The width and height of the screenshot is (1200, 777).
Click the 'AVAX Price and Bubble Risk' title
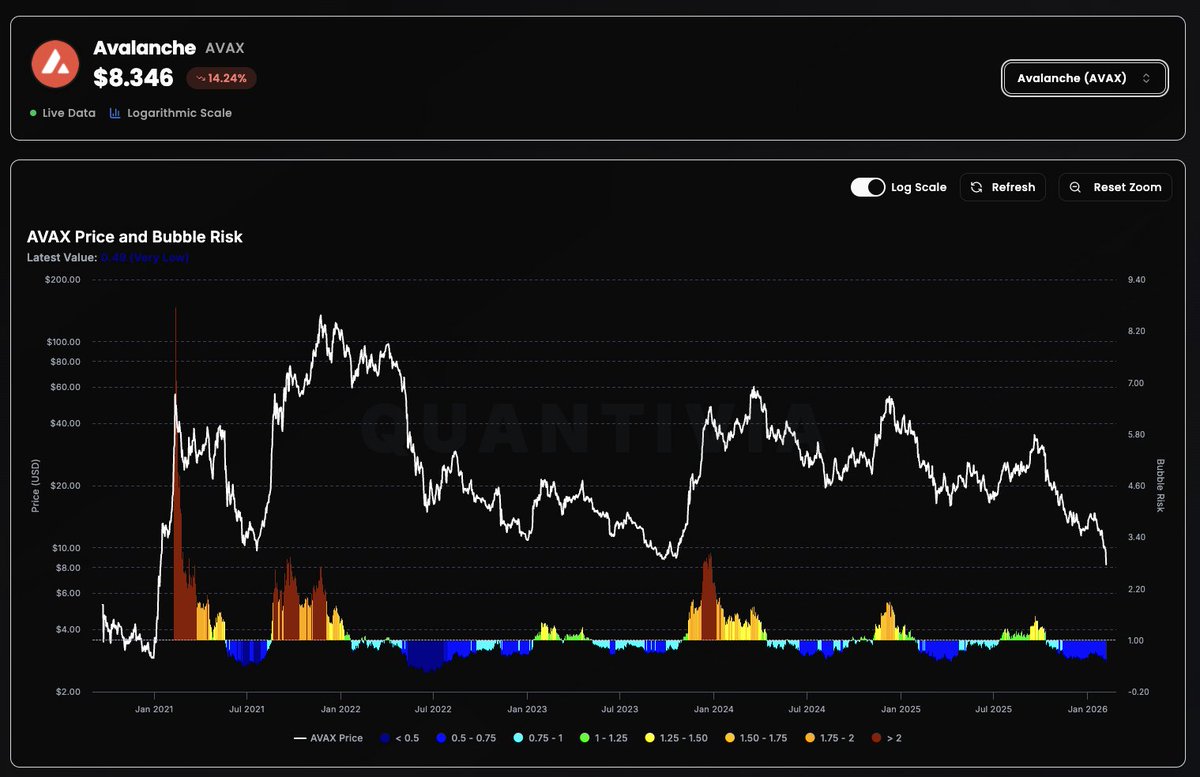click(x=135, y=237)
